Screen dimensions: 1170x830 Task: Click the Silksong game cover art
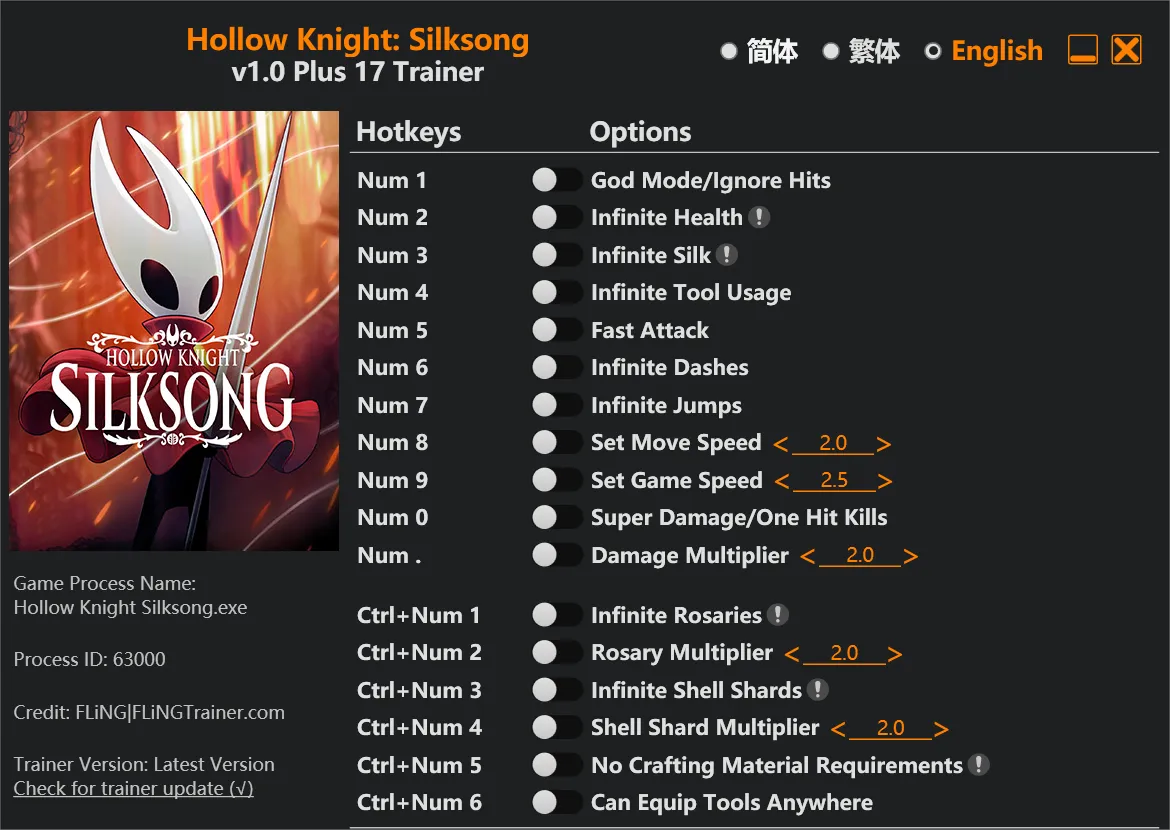pos(174,330)
